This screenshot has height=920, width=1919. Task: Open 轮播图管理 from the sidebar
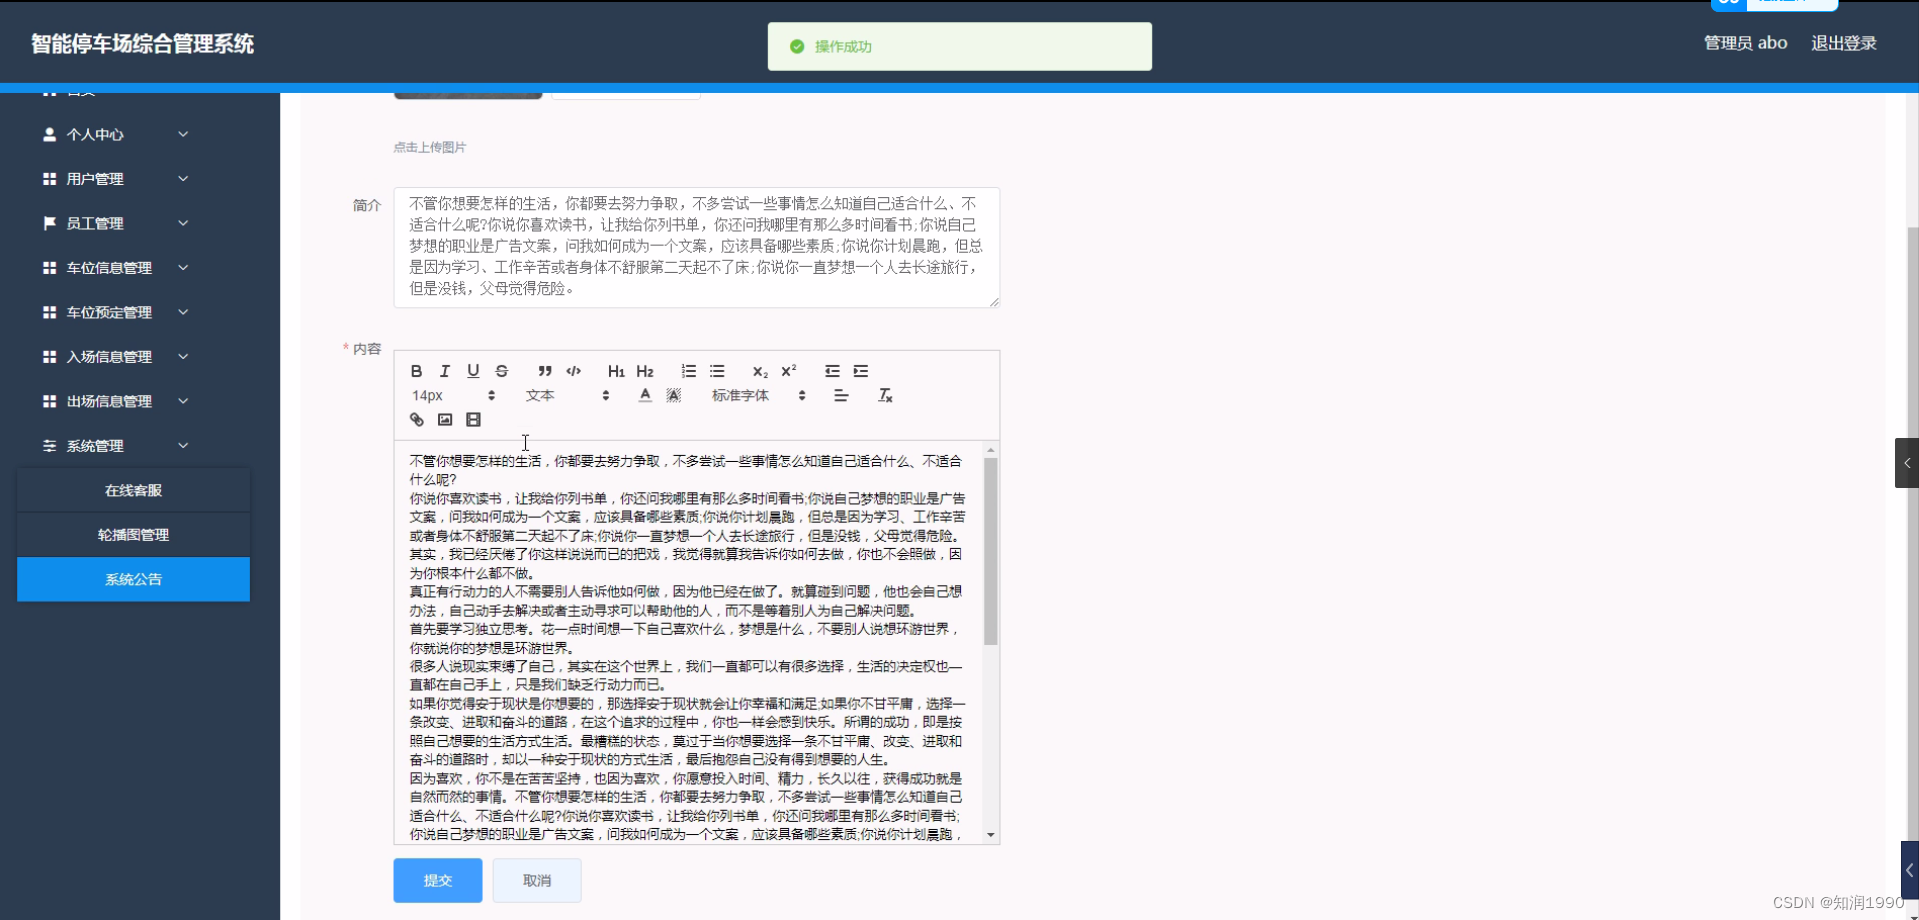pyautogui.click(x=133, y=534)
